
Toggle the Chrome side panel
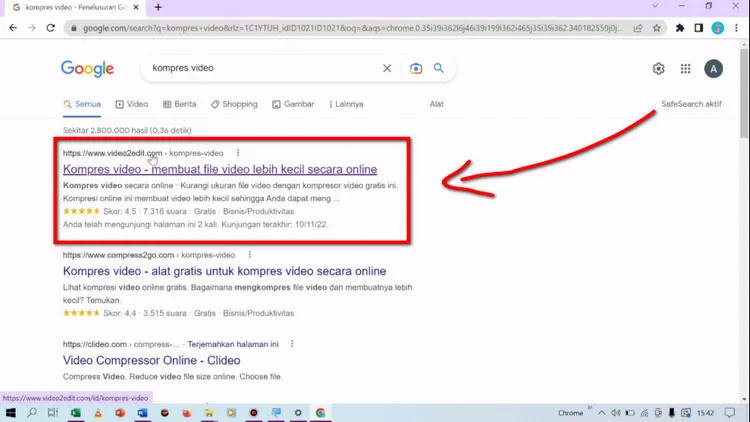[699, 28]
